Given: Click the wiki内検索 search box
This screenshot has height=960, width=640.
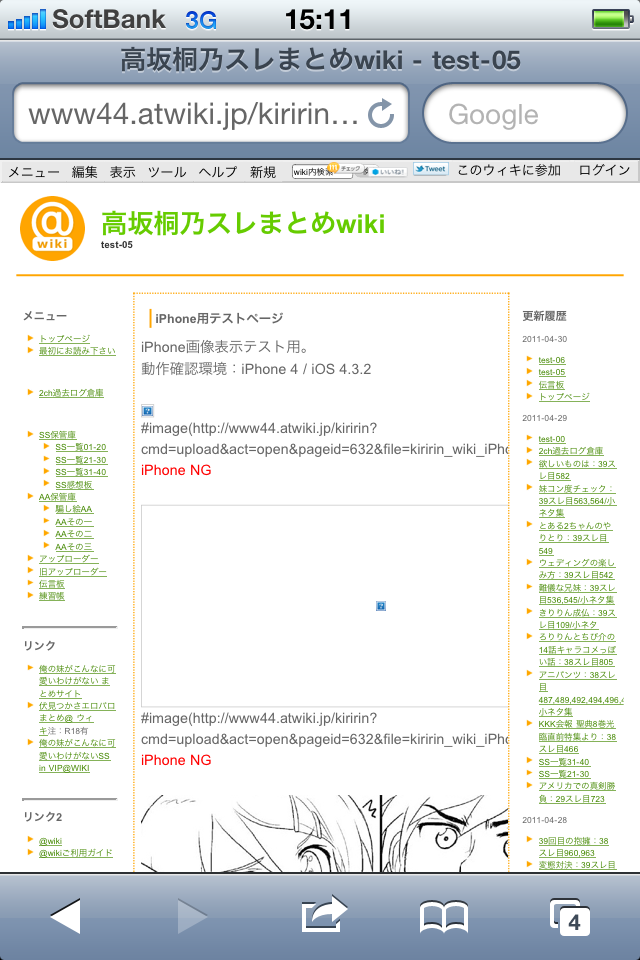Looking at the screenshot, I should click(x=323, y=171).
